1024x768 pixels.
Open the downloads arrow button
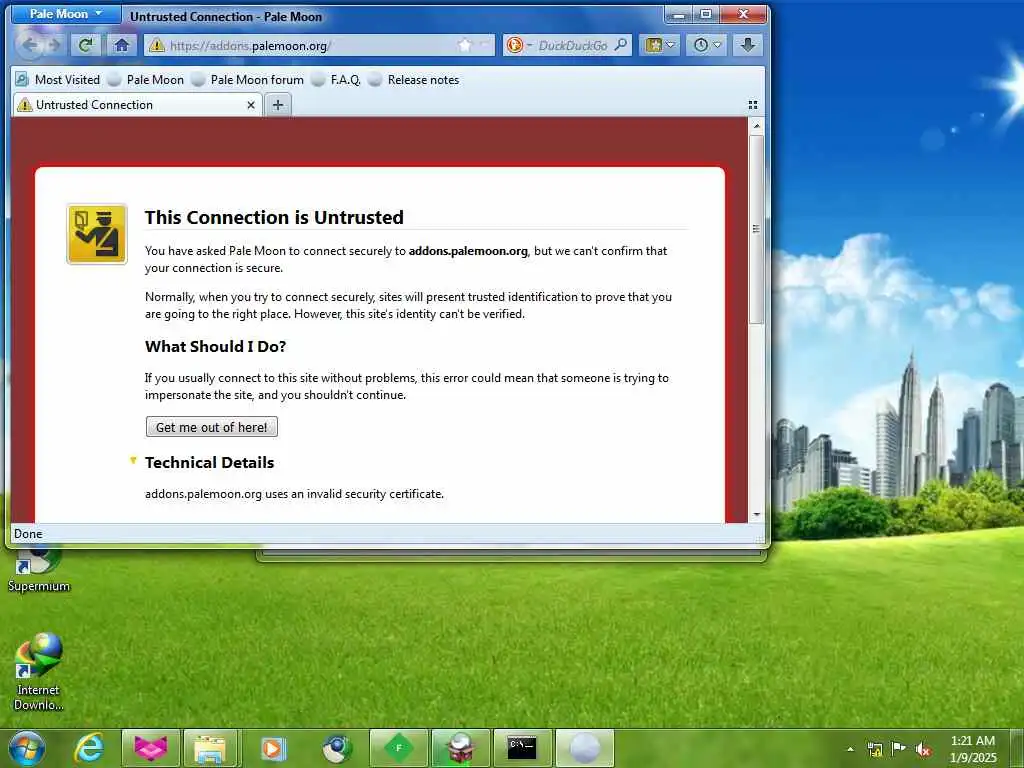tap(748, 44)
